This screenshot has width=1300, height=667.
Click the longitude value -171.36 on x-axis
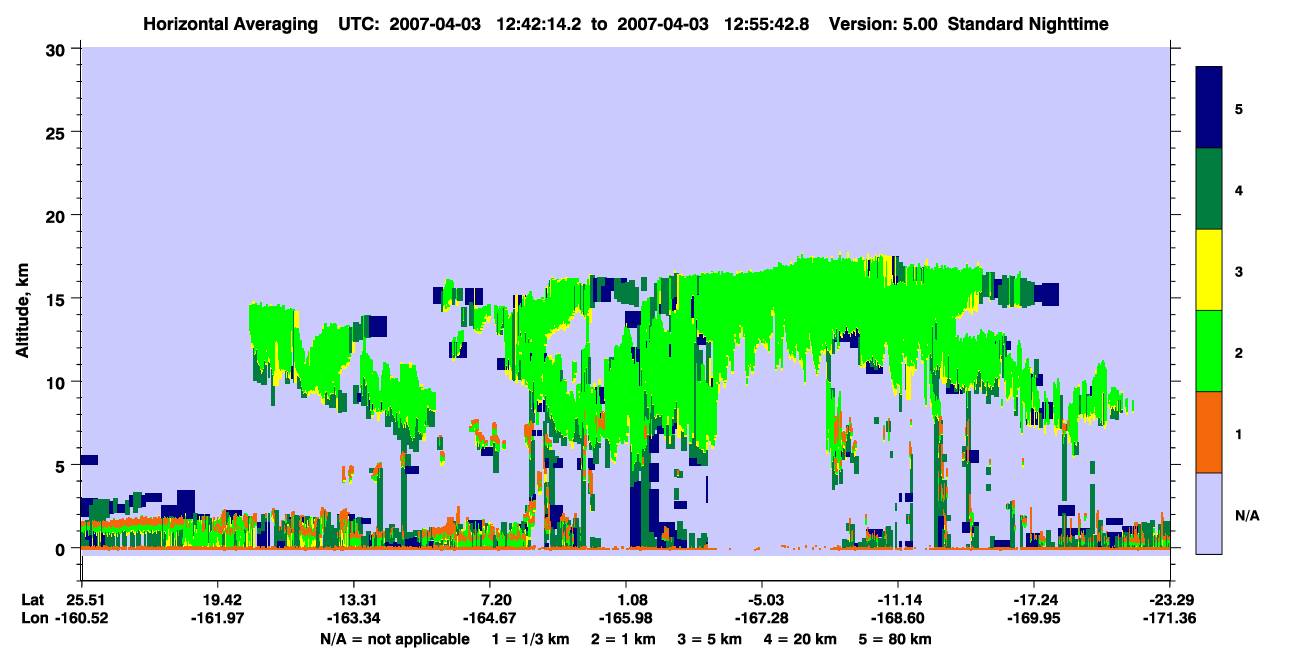(x=1170, y=619)
